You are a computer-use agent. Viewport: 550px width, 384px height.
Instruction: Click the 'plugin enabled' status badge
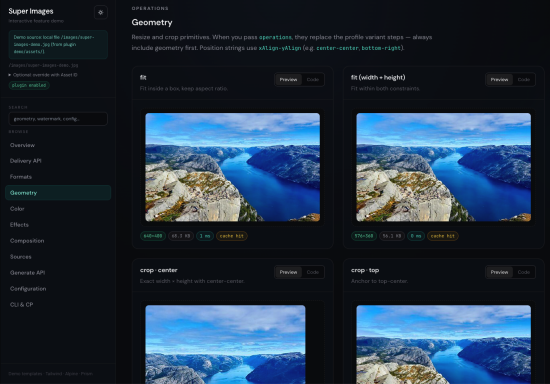[29, 85]
